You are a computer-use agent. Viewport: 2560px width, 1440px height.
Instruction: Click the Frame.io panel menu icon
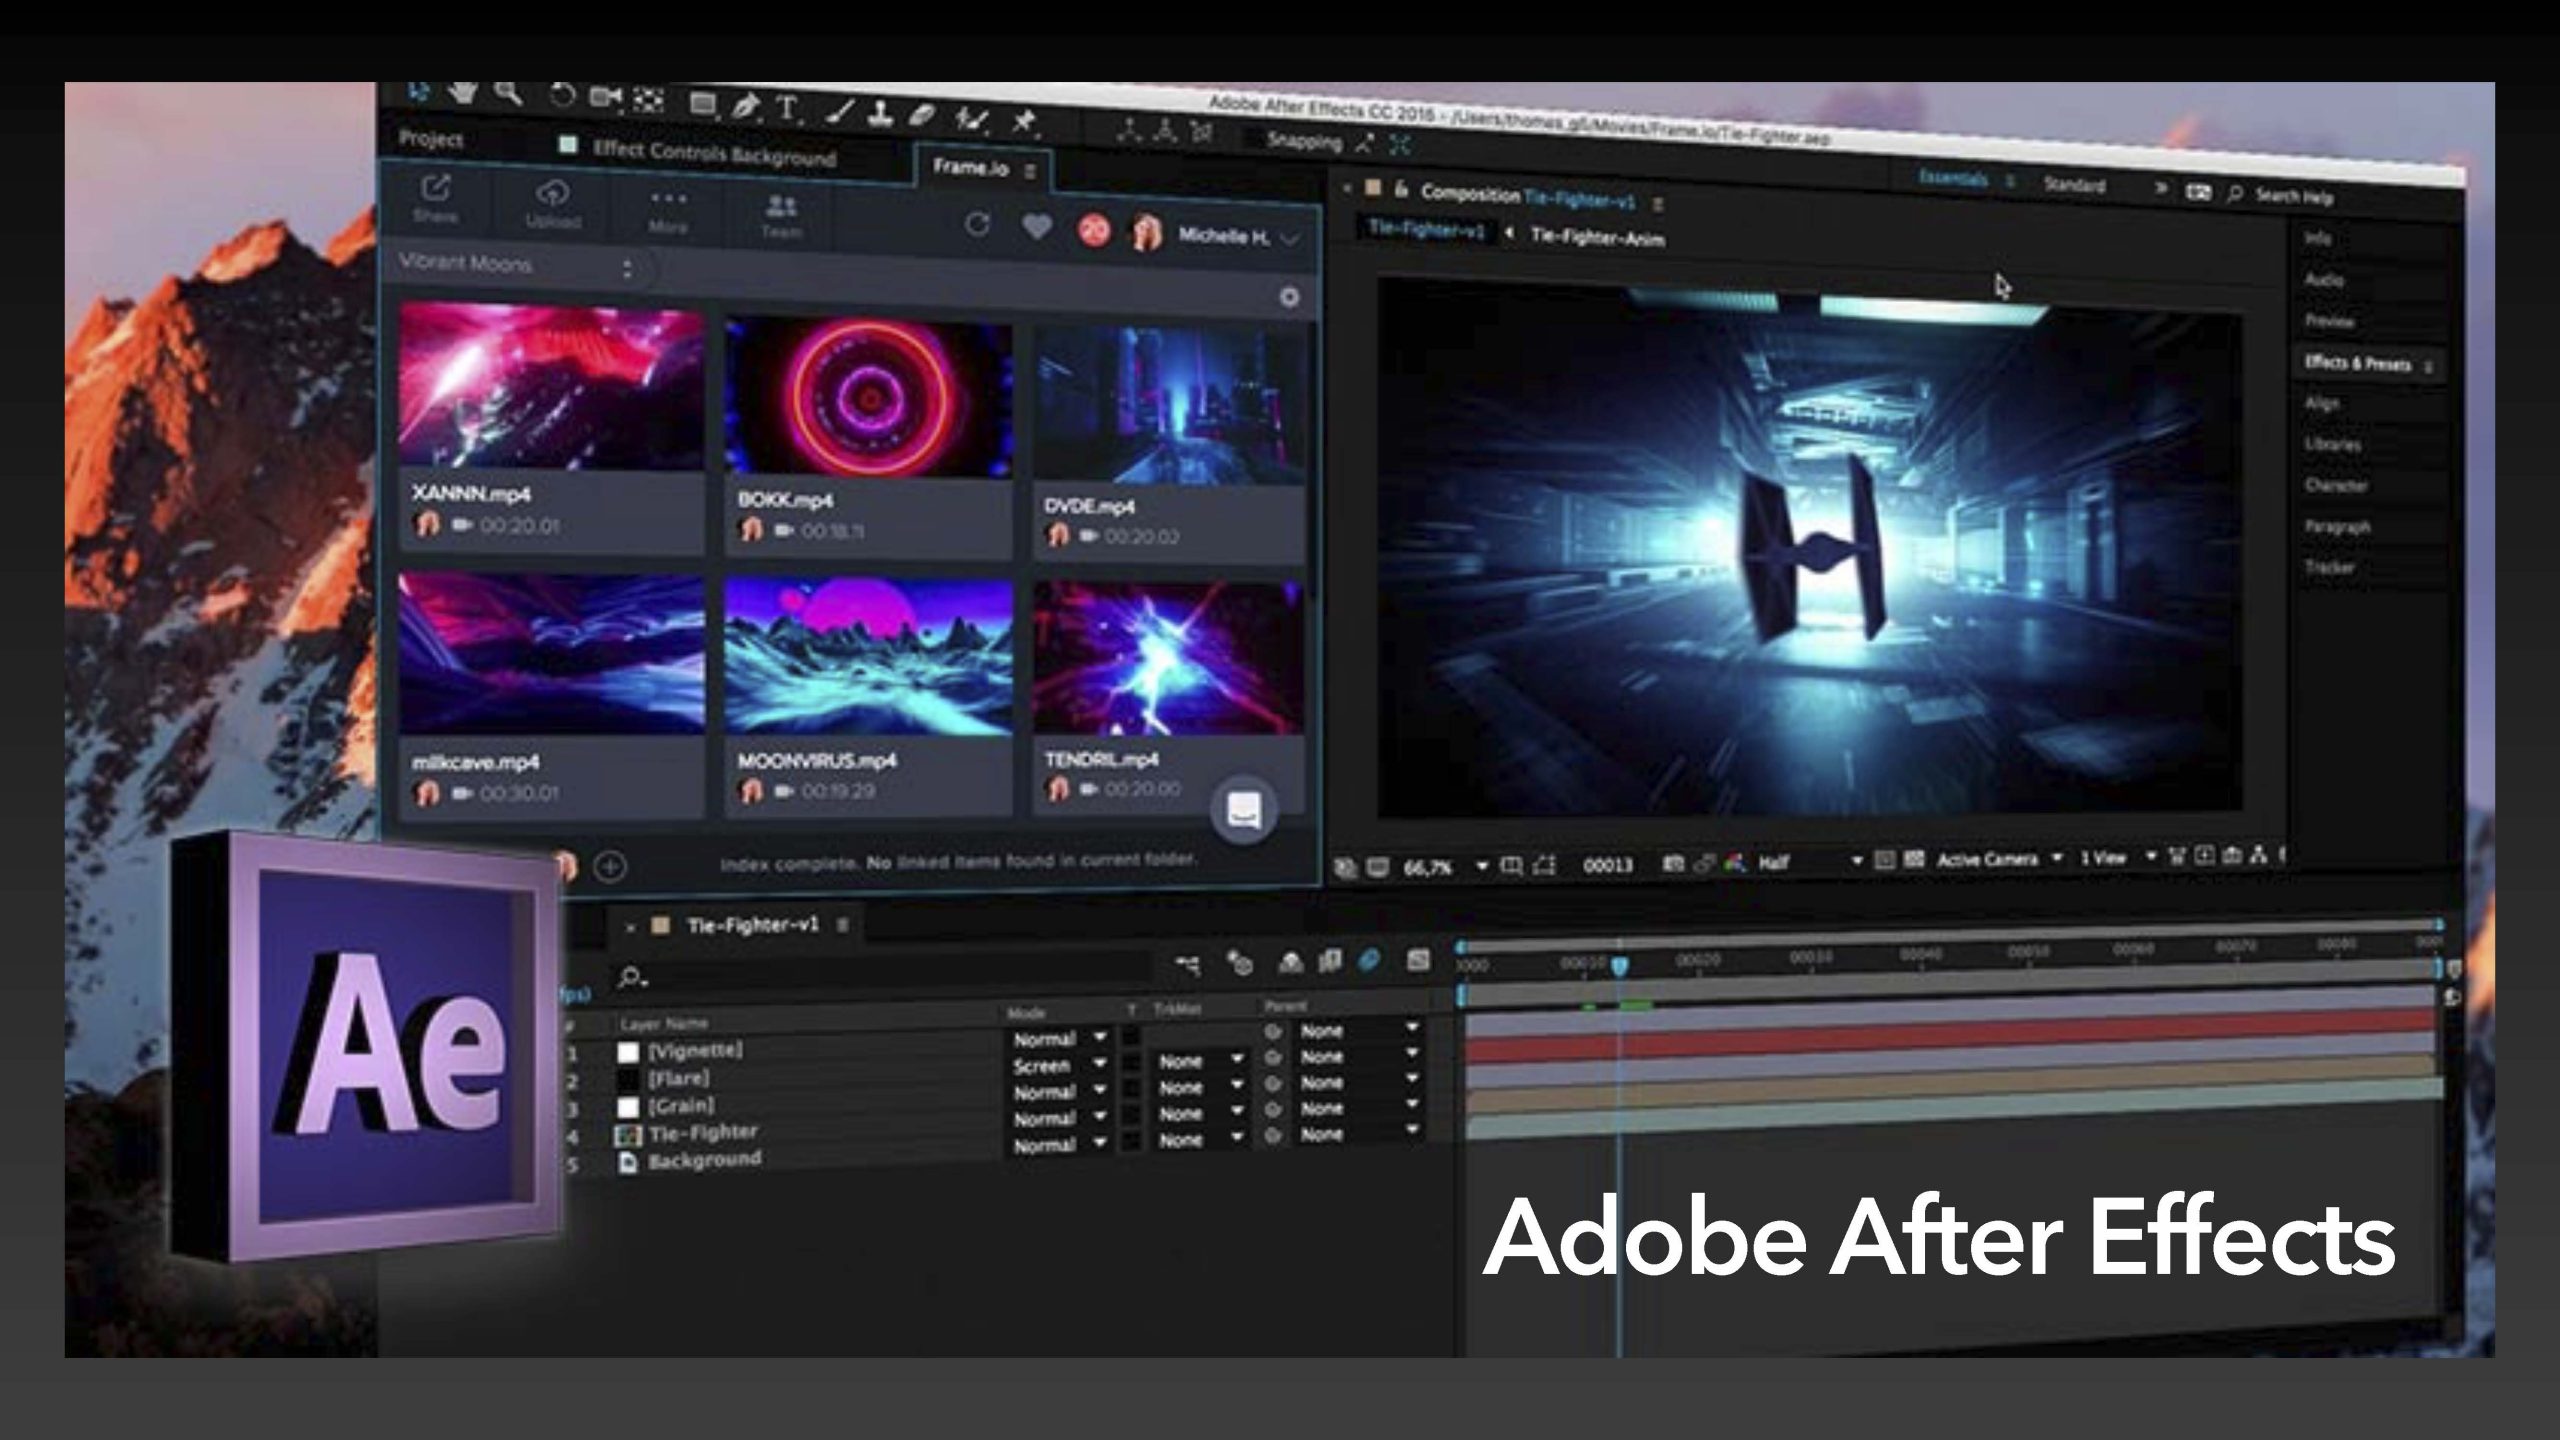pyautogui.click(x=1030, y=172)
